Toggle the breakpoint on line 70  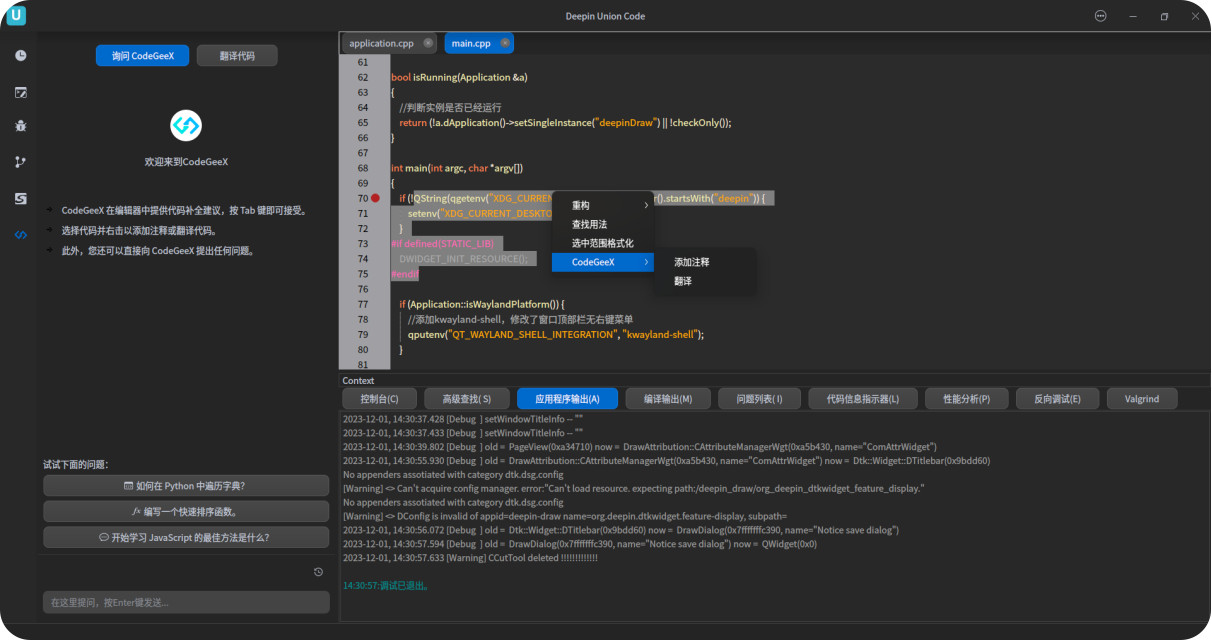[376, 198]
